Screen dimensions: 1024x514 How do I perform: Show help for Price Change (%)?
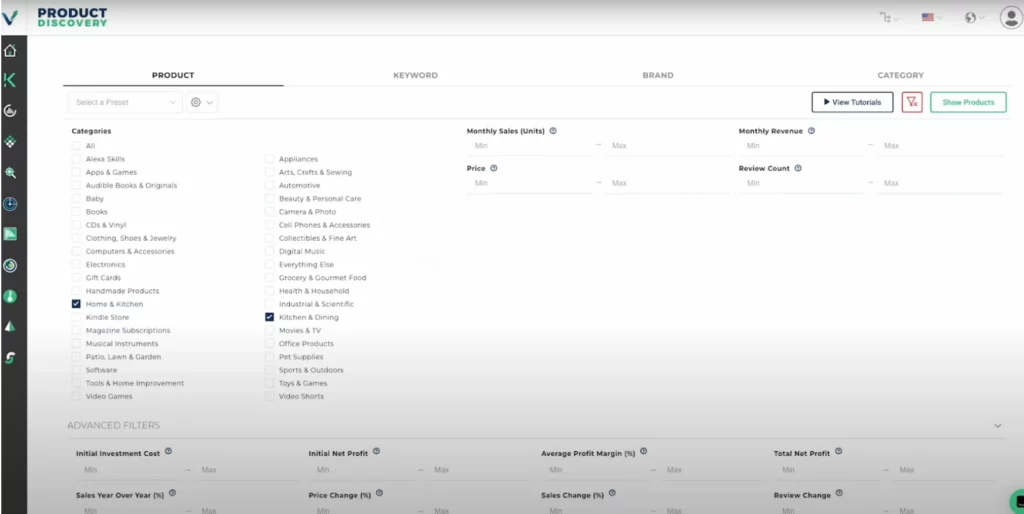pyautogui.click(x=379, y=494)
